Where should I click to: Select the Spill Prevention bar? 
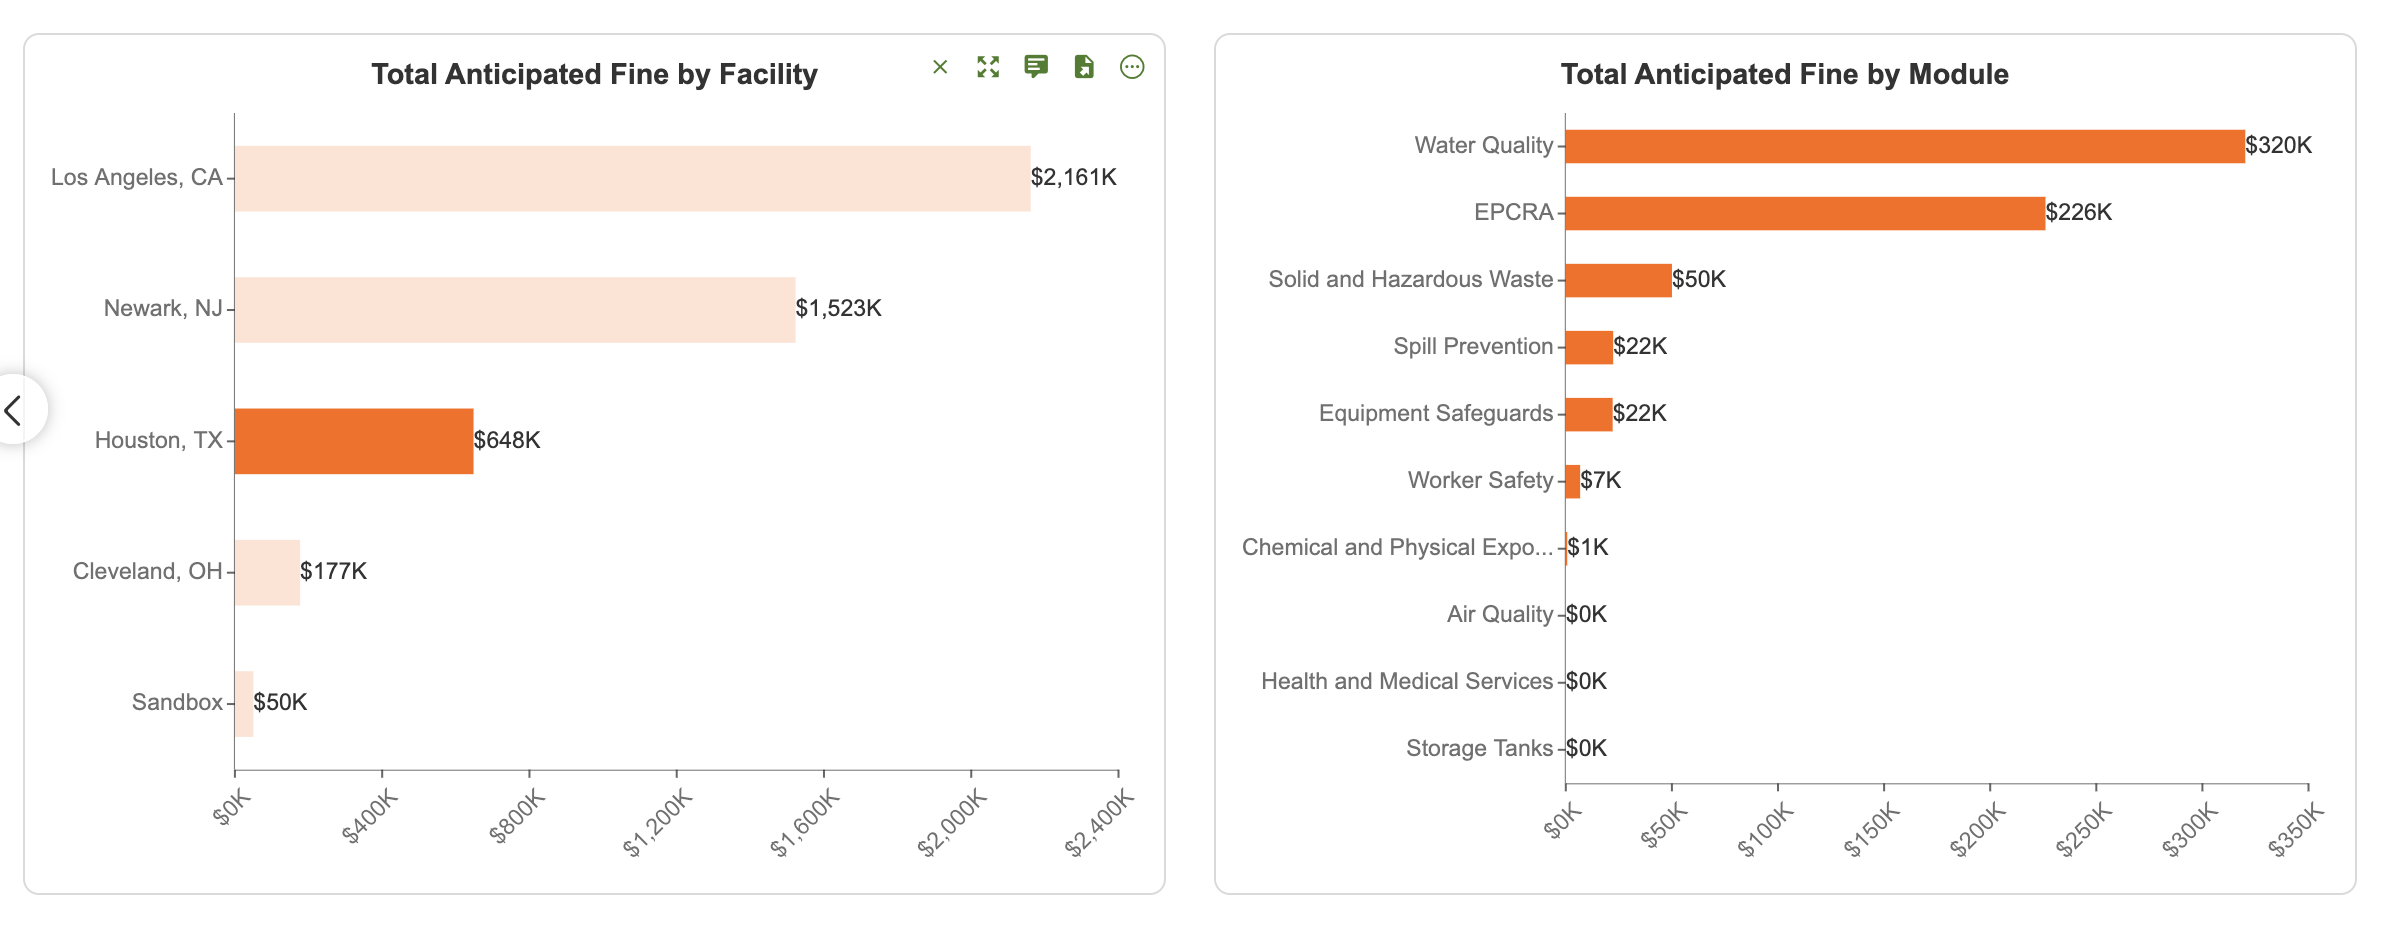(1589, 347)
